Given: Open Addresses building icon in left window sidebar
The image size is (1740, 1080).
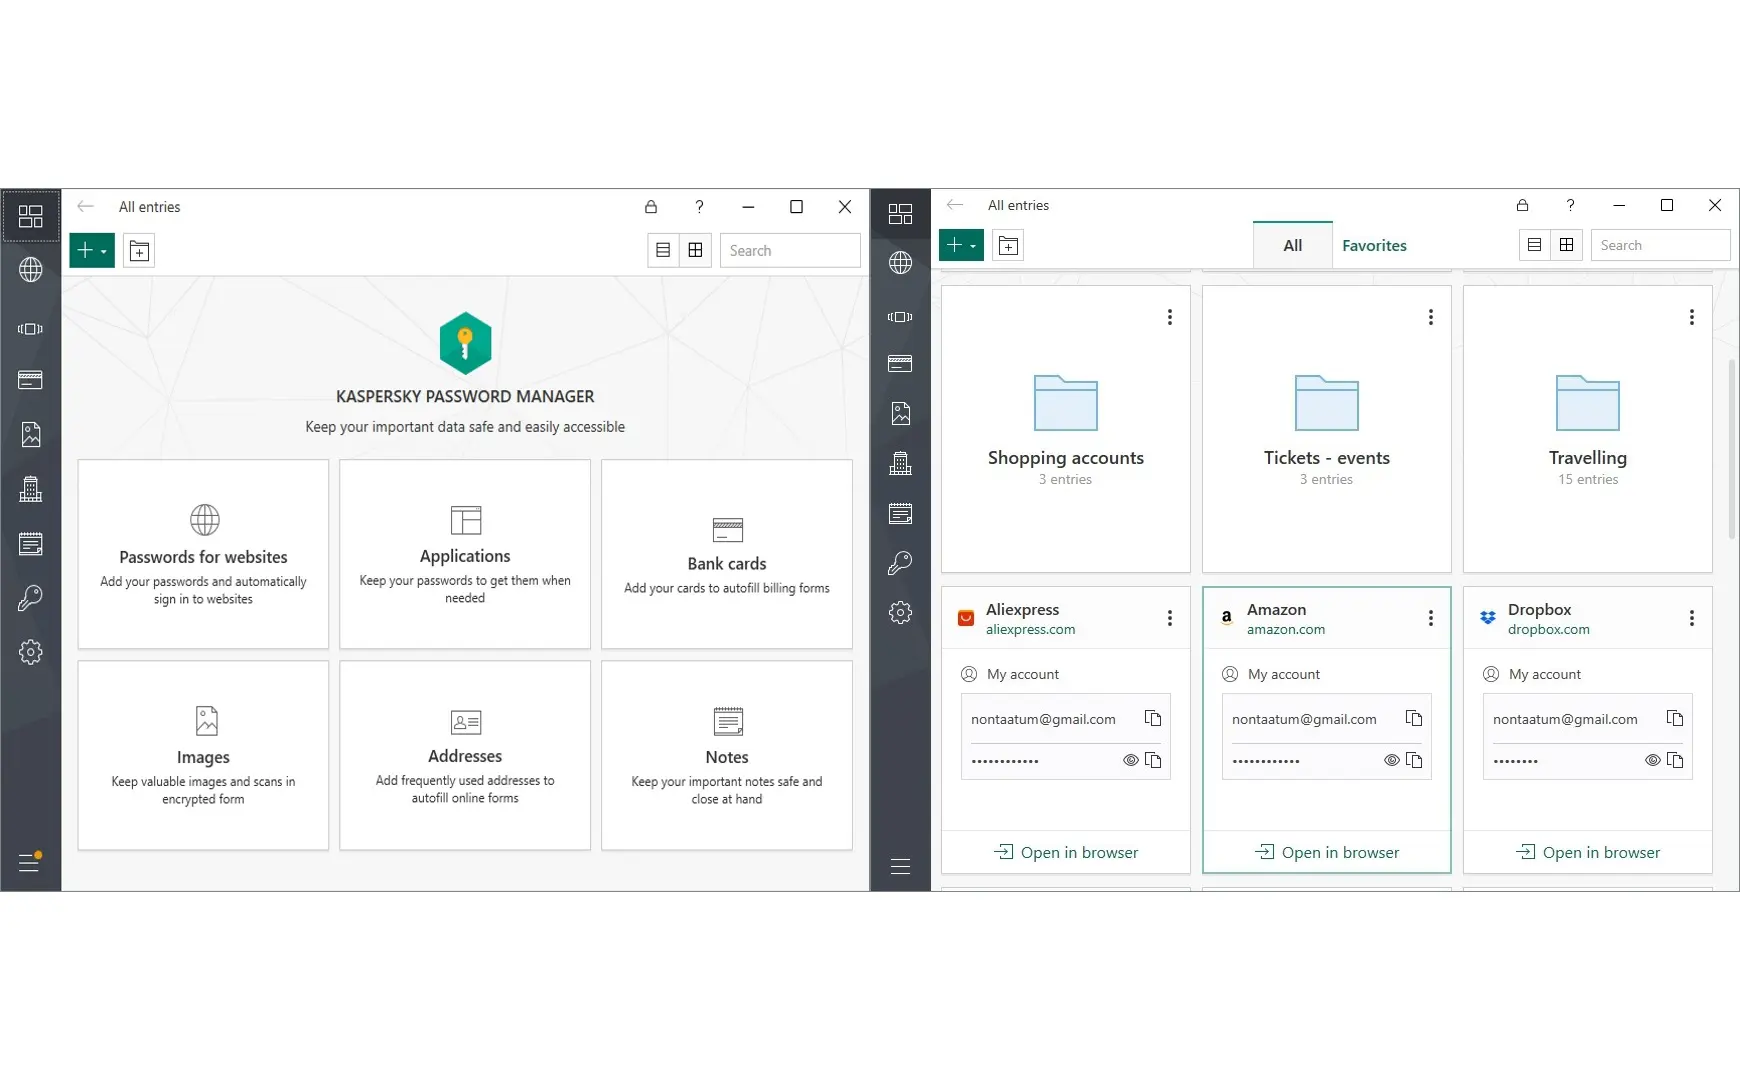Looking at the screenshot, I should 31,489.
